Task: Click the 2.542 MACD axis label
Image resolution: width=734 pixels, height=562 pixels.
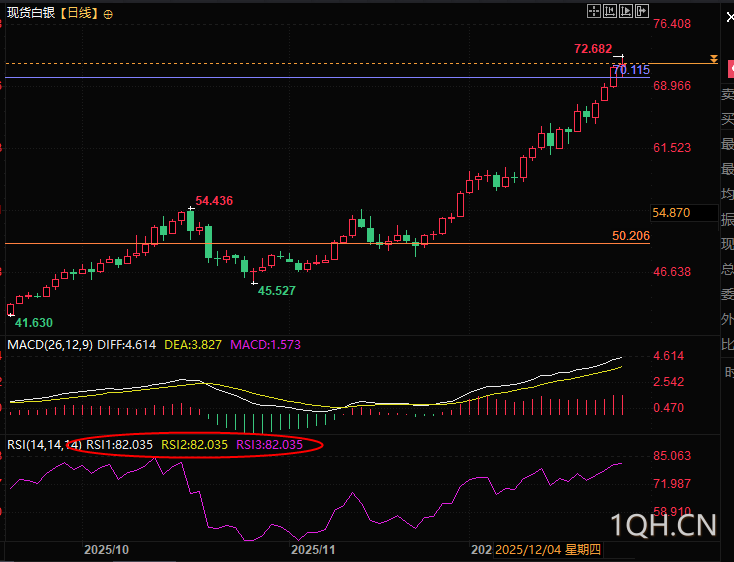Action: [668, 381]
